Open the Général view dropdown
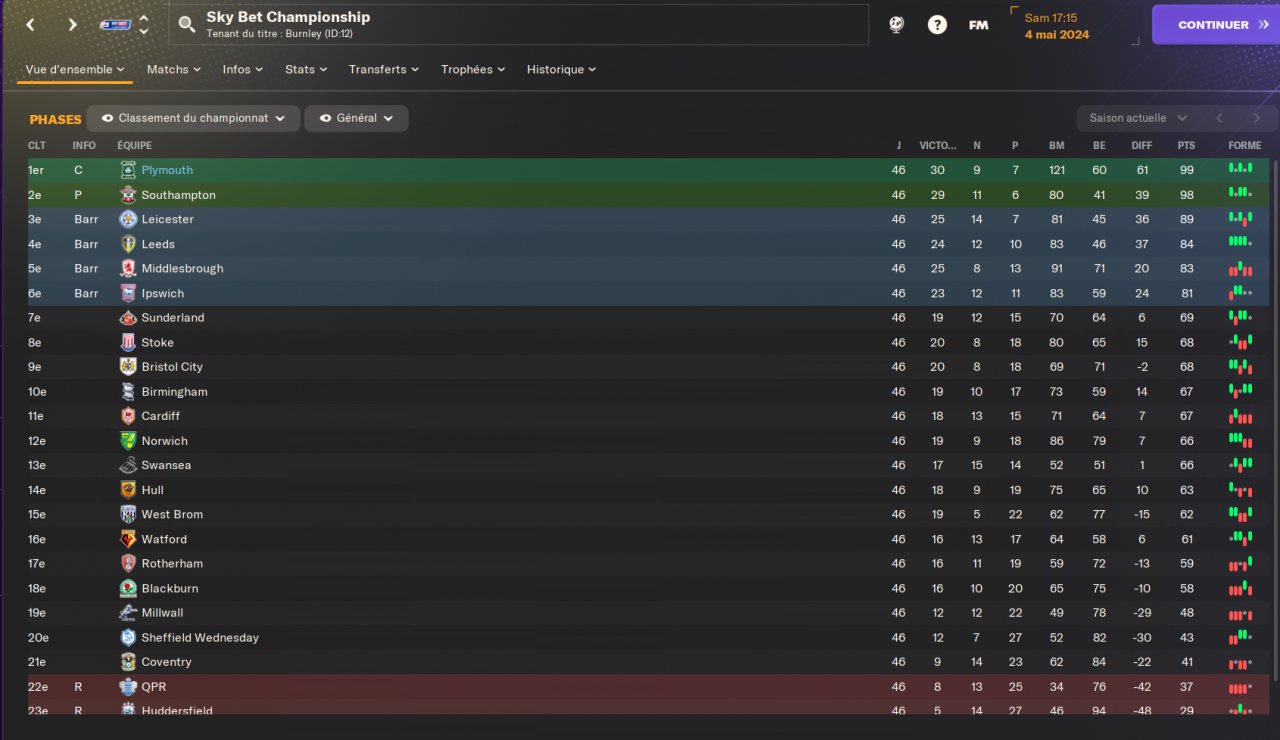This screenshot has height=740, width=1280. [x=356, y=118]
